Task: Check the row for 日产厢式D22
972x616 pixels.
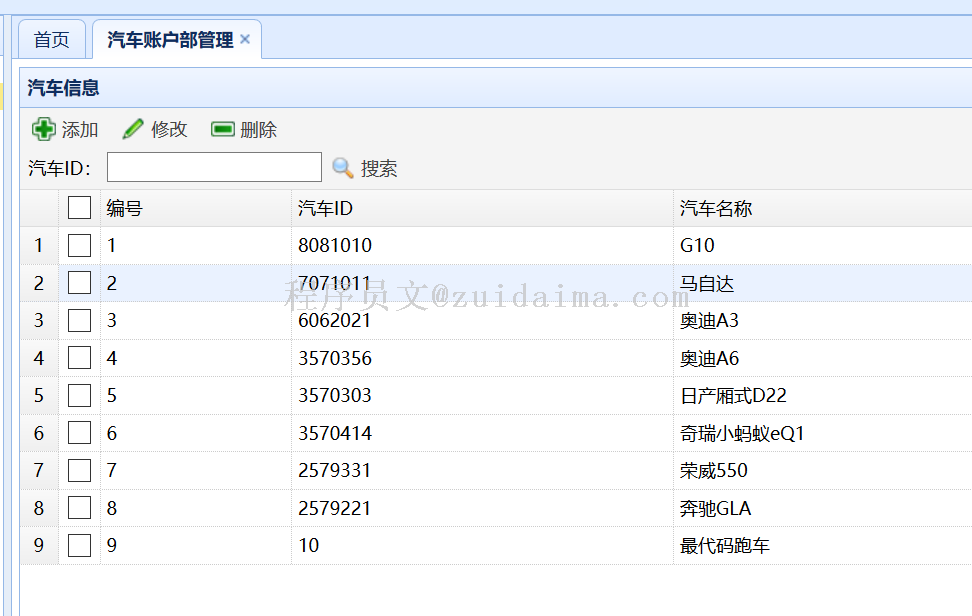Action: (x=79, y=395)
